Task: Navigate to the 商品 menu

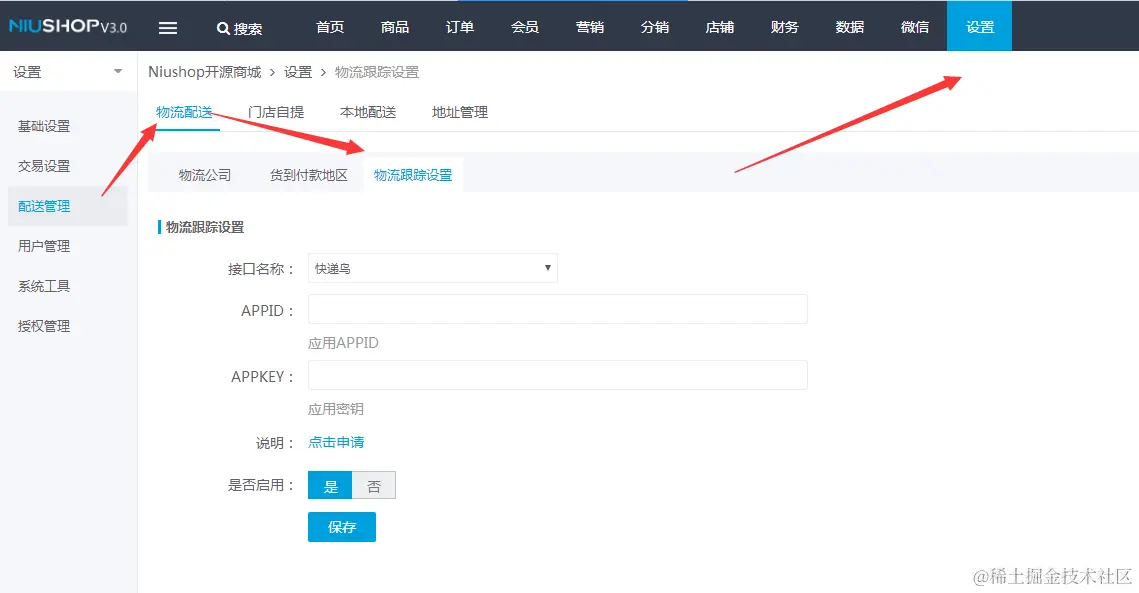Action: click(x=394, y=26)
